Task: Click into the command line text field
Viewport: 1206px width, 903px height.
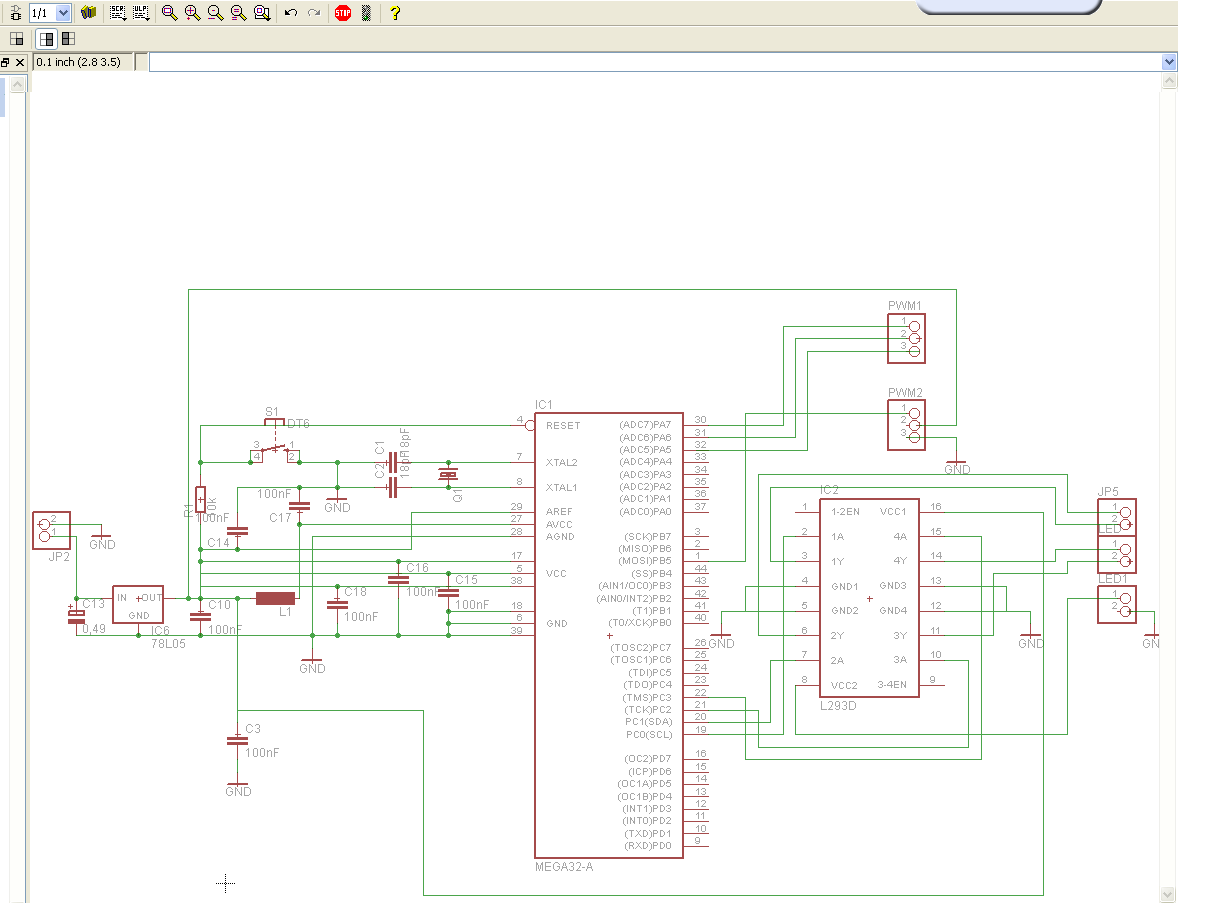Action: (x=650, y=62)
